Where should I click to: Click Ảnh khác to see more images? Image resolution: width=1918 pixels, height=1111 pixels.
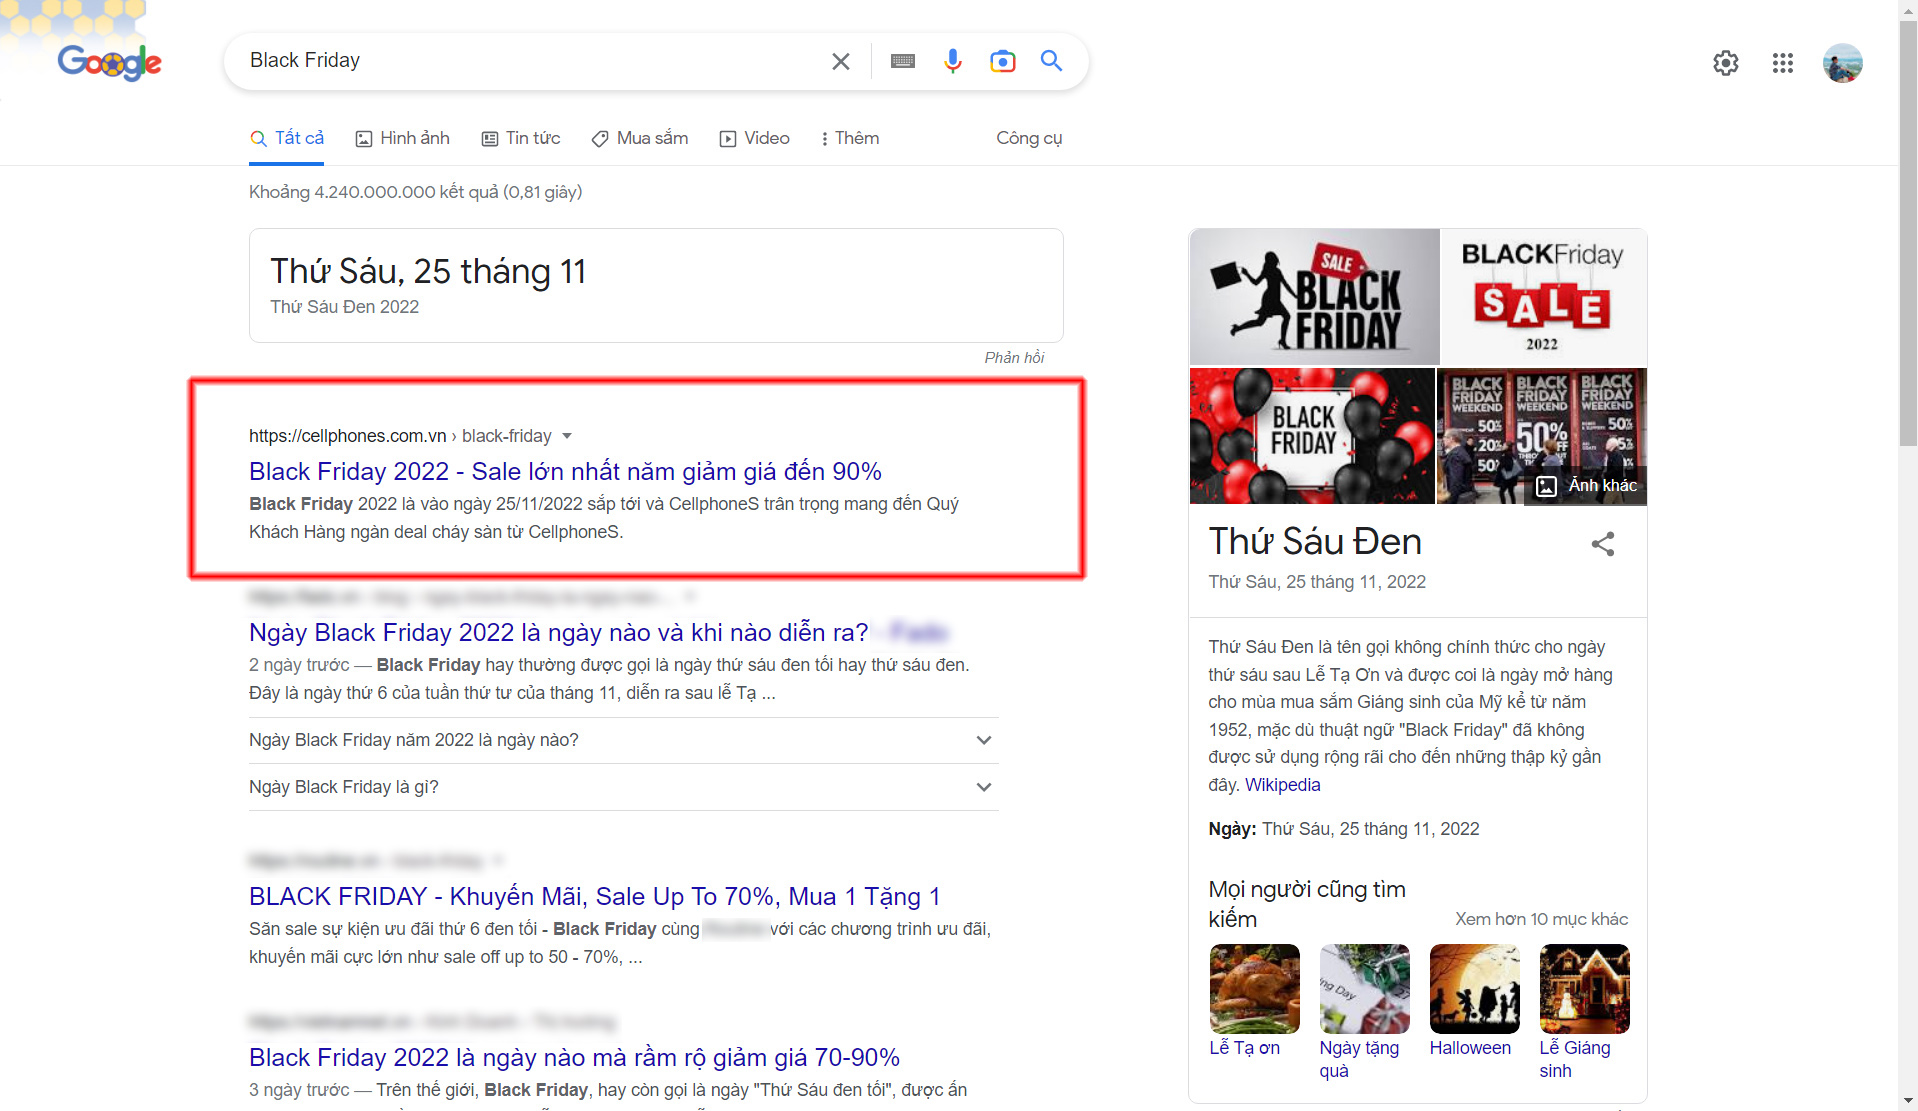point(1587,486)
